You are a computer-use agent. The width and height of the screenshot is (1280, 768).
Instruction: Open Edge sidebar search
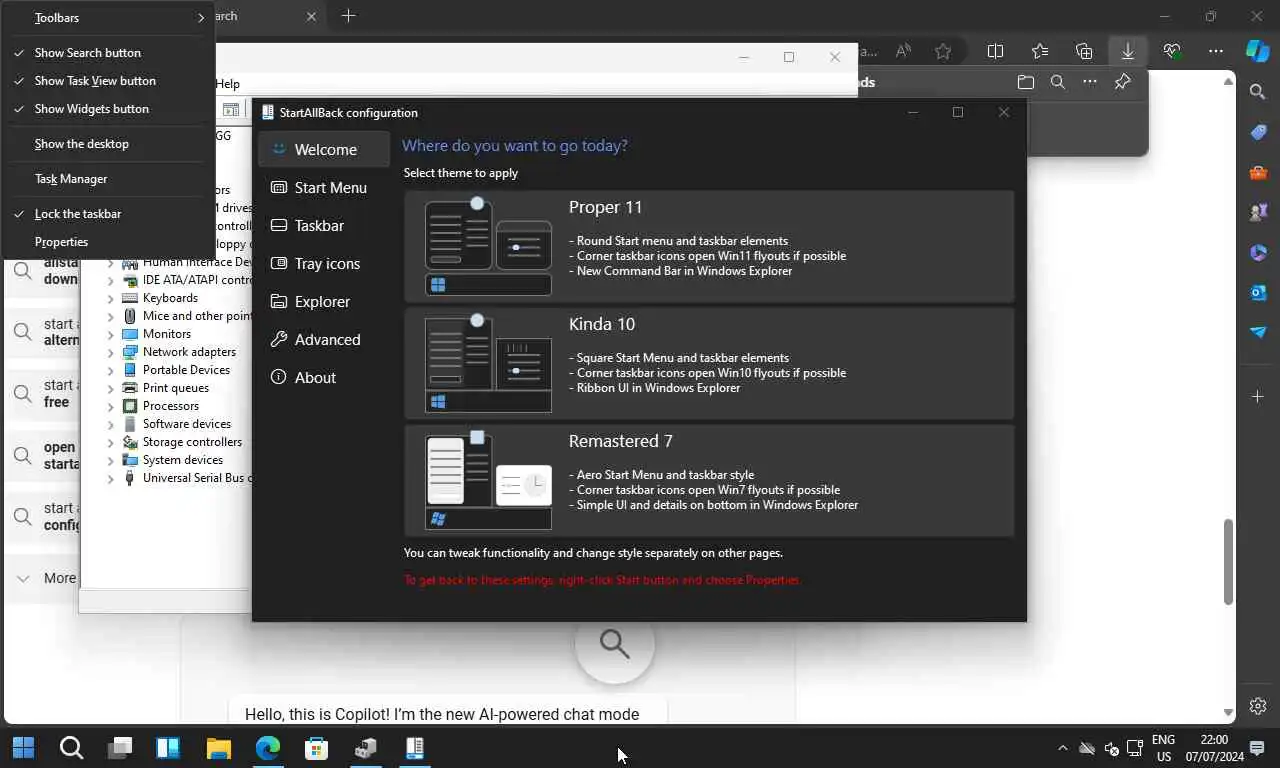(1258, 92)
